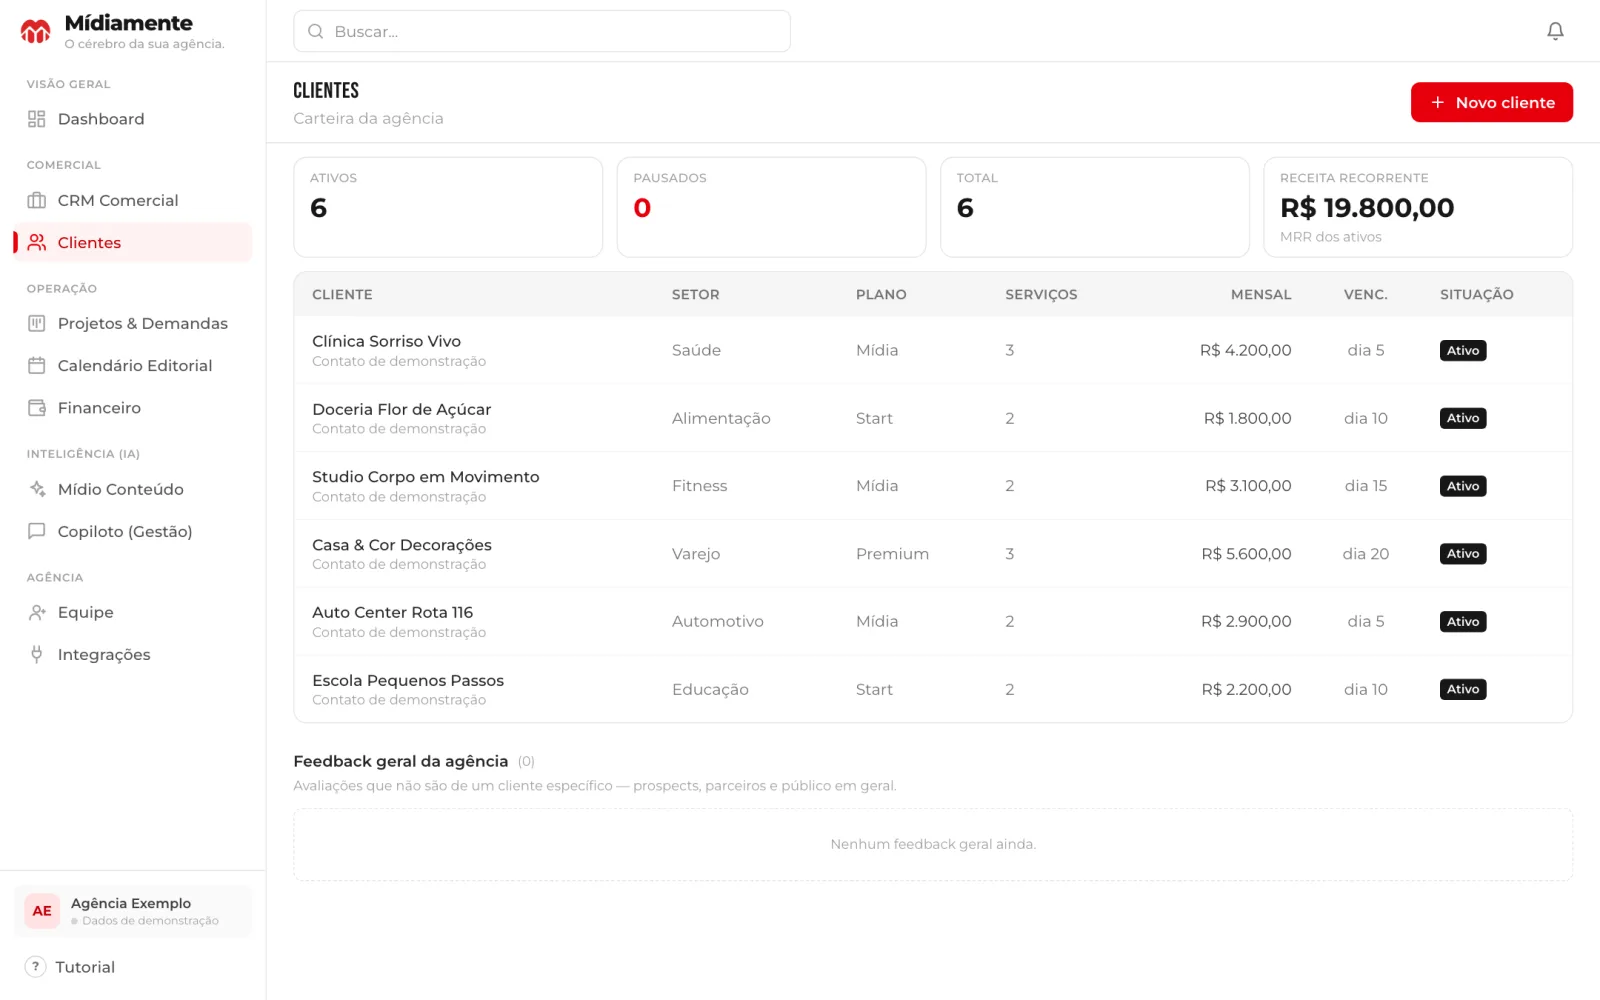The image size is (1600, 1000).
Task: Open Auto Center Rota 116 client
Action: (933, 621)
